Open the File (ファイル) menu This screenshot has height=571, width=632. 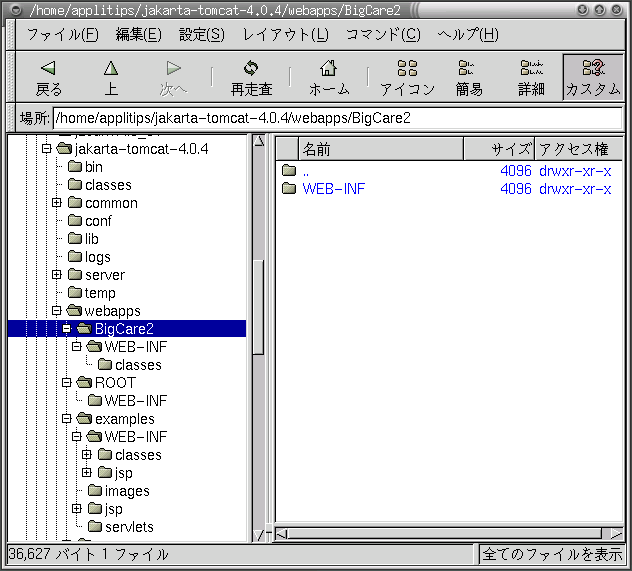62,34
